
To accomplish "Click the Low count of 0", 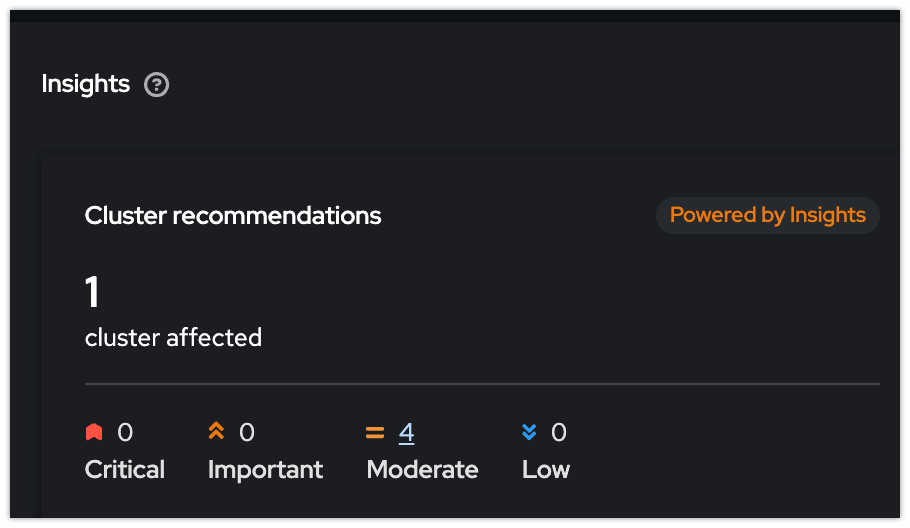I will tap(559, 432).
